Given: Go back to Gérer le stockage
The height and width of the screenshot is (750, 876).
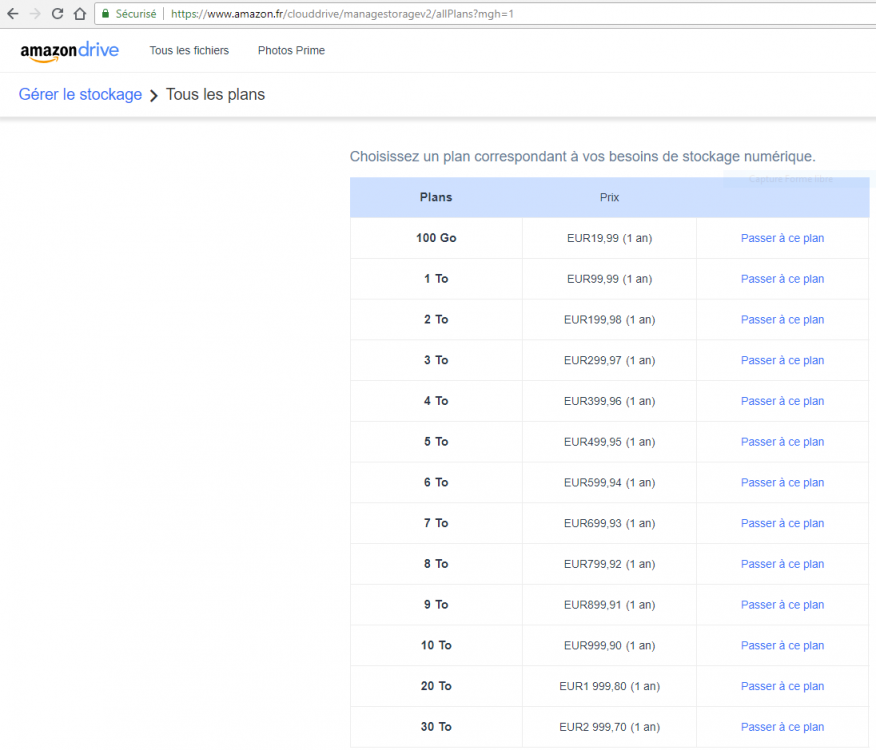Looking at the screenshot, I should tap(80, 94).
